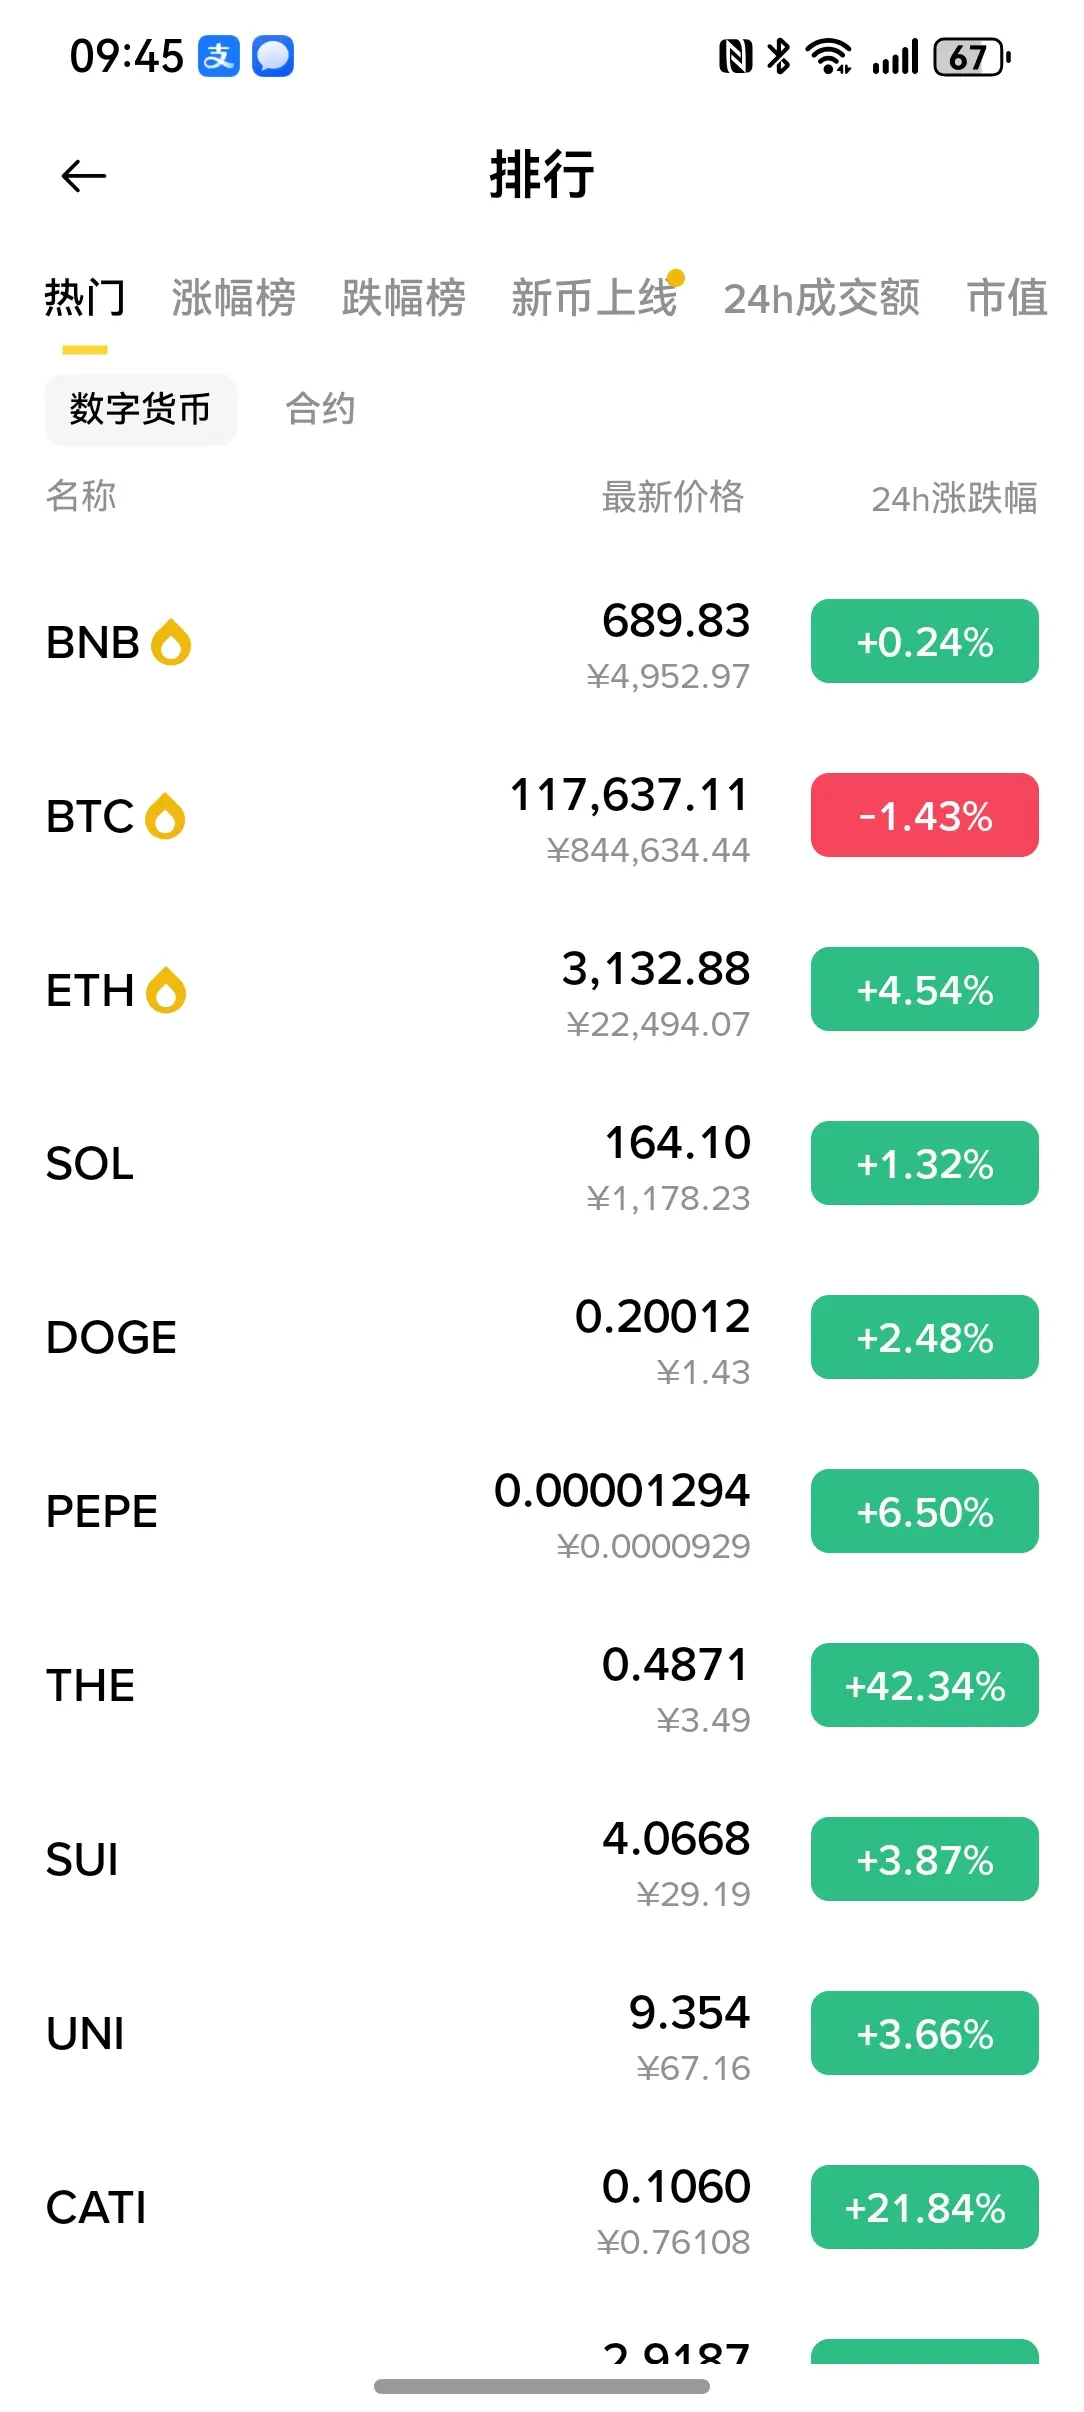This screenshot has width=1084, height=2412.
Task: Open the Alipay notification icon in status bar
Action: point(219,56)
